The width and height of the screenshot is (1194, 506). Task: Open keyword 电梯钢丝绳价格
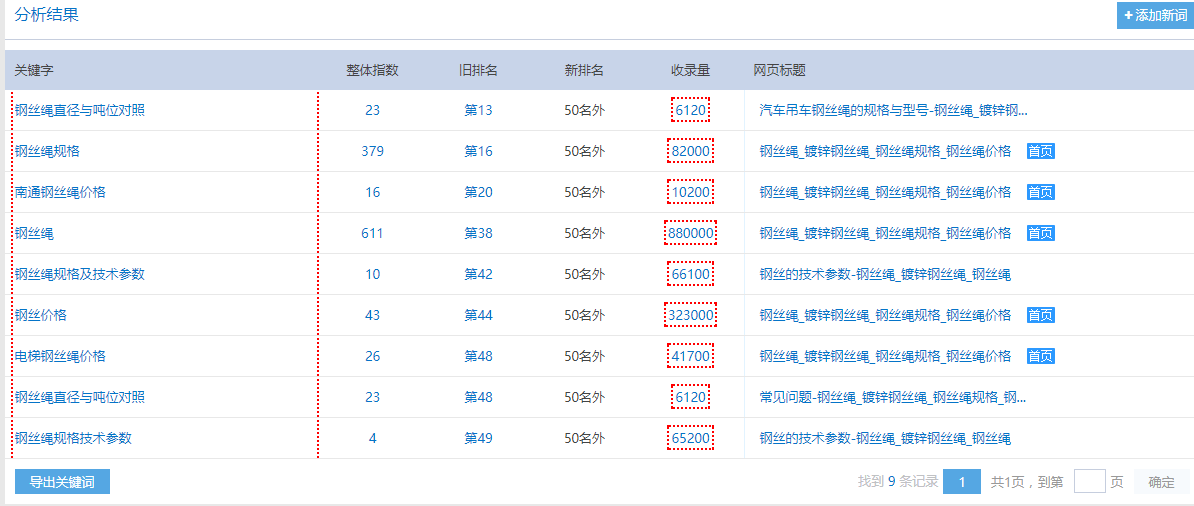(x=60, y=356)
